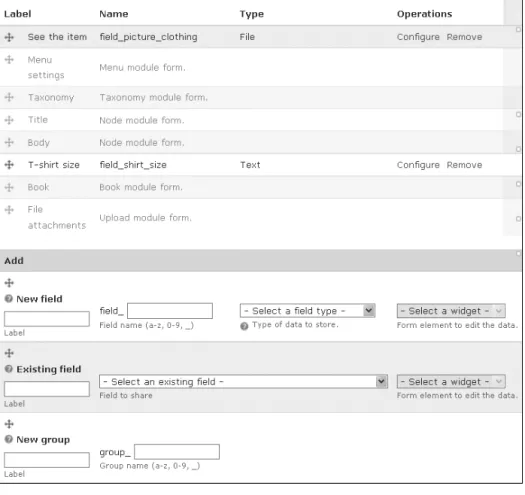The width and height of the screenshot is (525, 495).
Task: Open help icon next to New field
Action: point(9,298)
